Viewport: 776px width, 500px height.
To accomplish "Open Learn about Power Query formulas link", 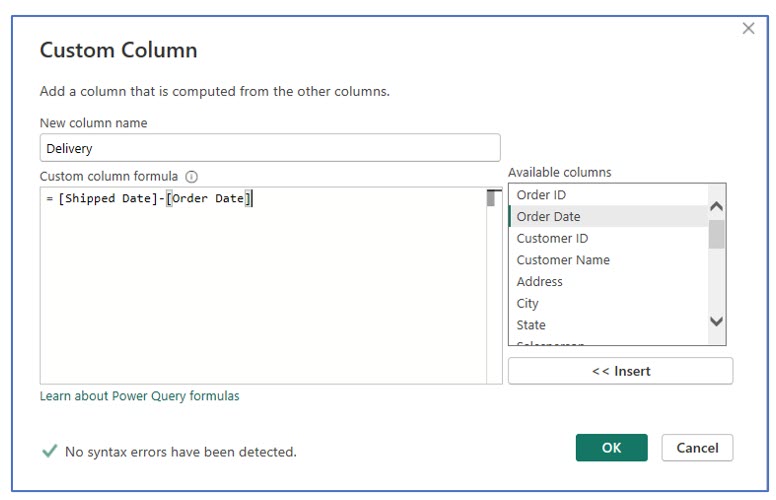I will point(140,396).
